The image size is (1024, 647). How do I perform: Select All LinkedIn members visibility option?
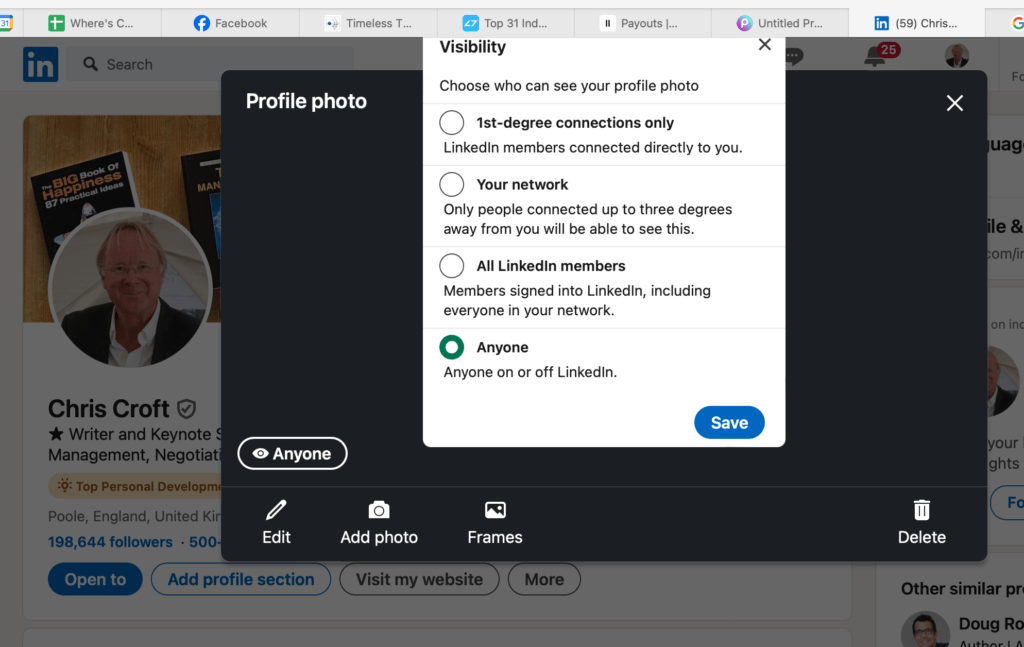point(451,265)
